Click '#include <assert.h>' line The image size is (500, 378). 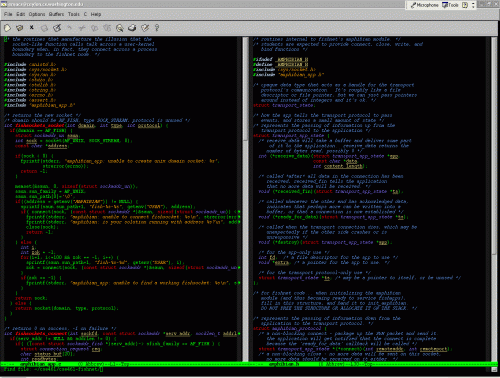pos(30,100)
